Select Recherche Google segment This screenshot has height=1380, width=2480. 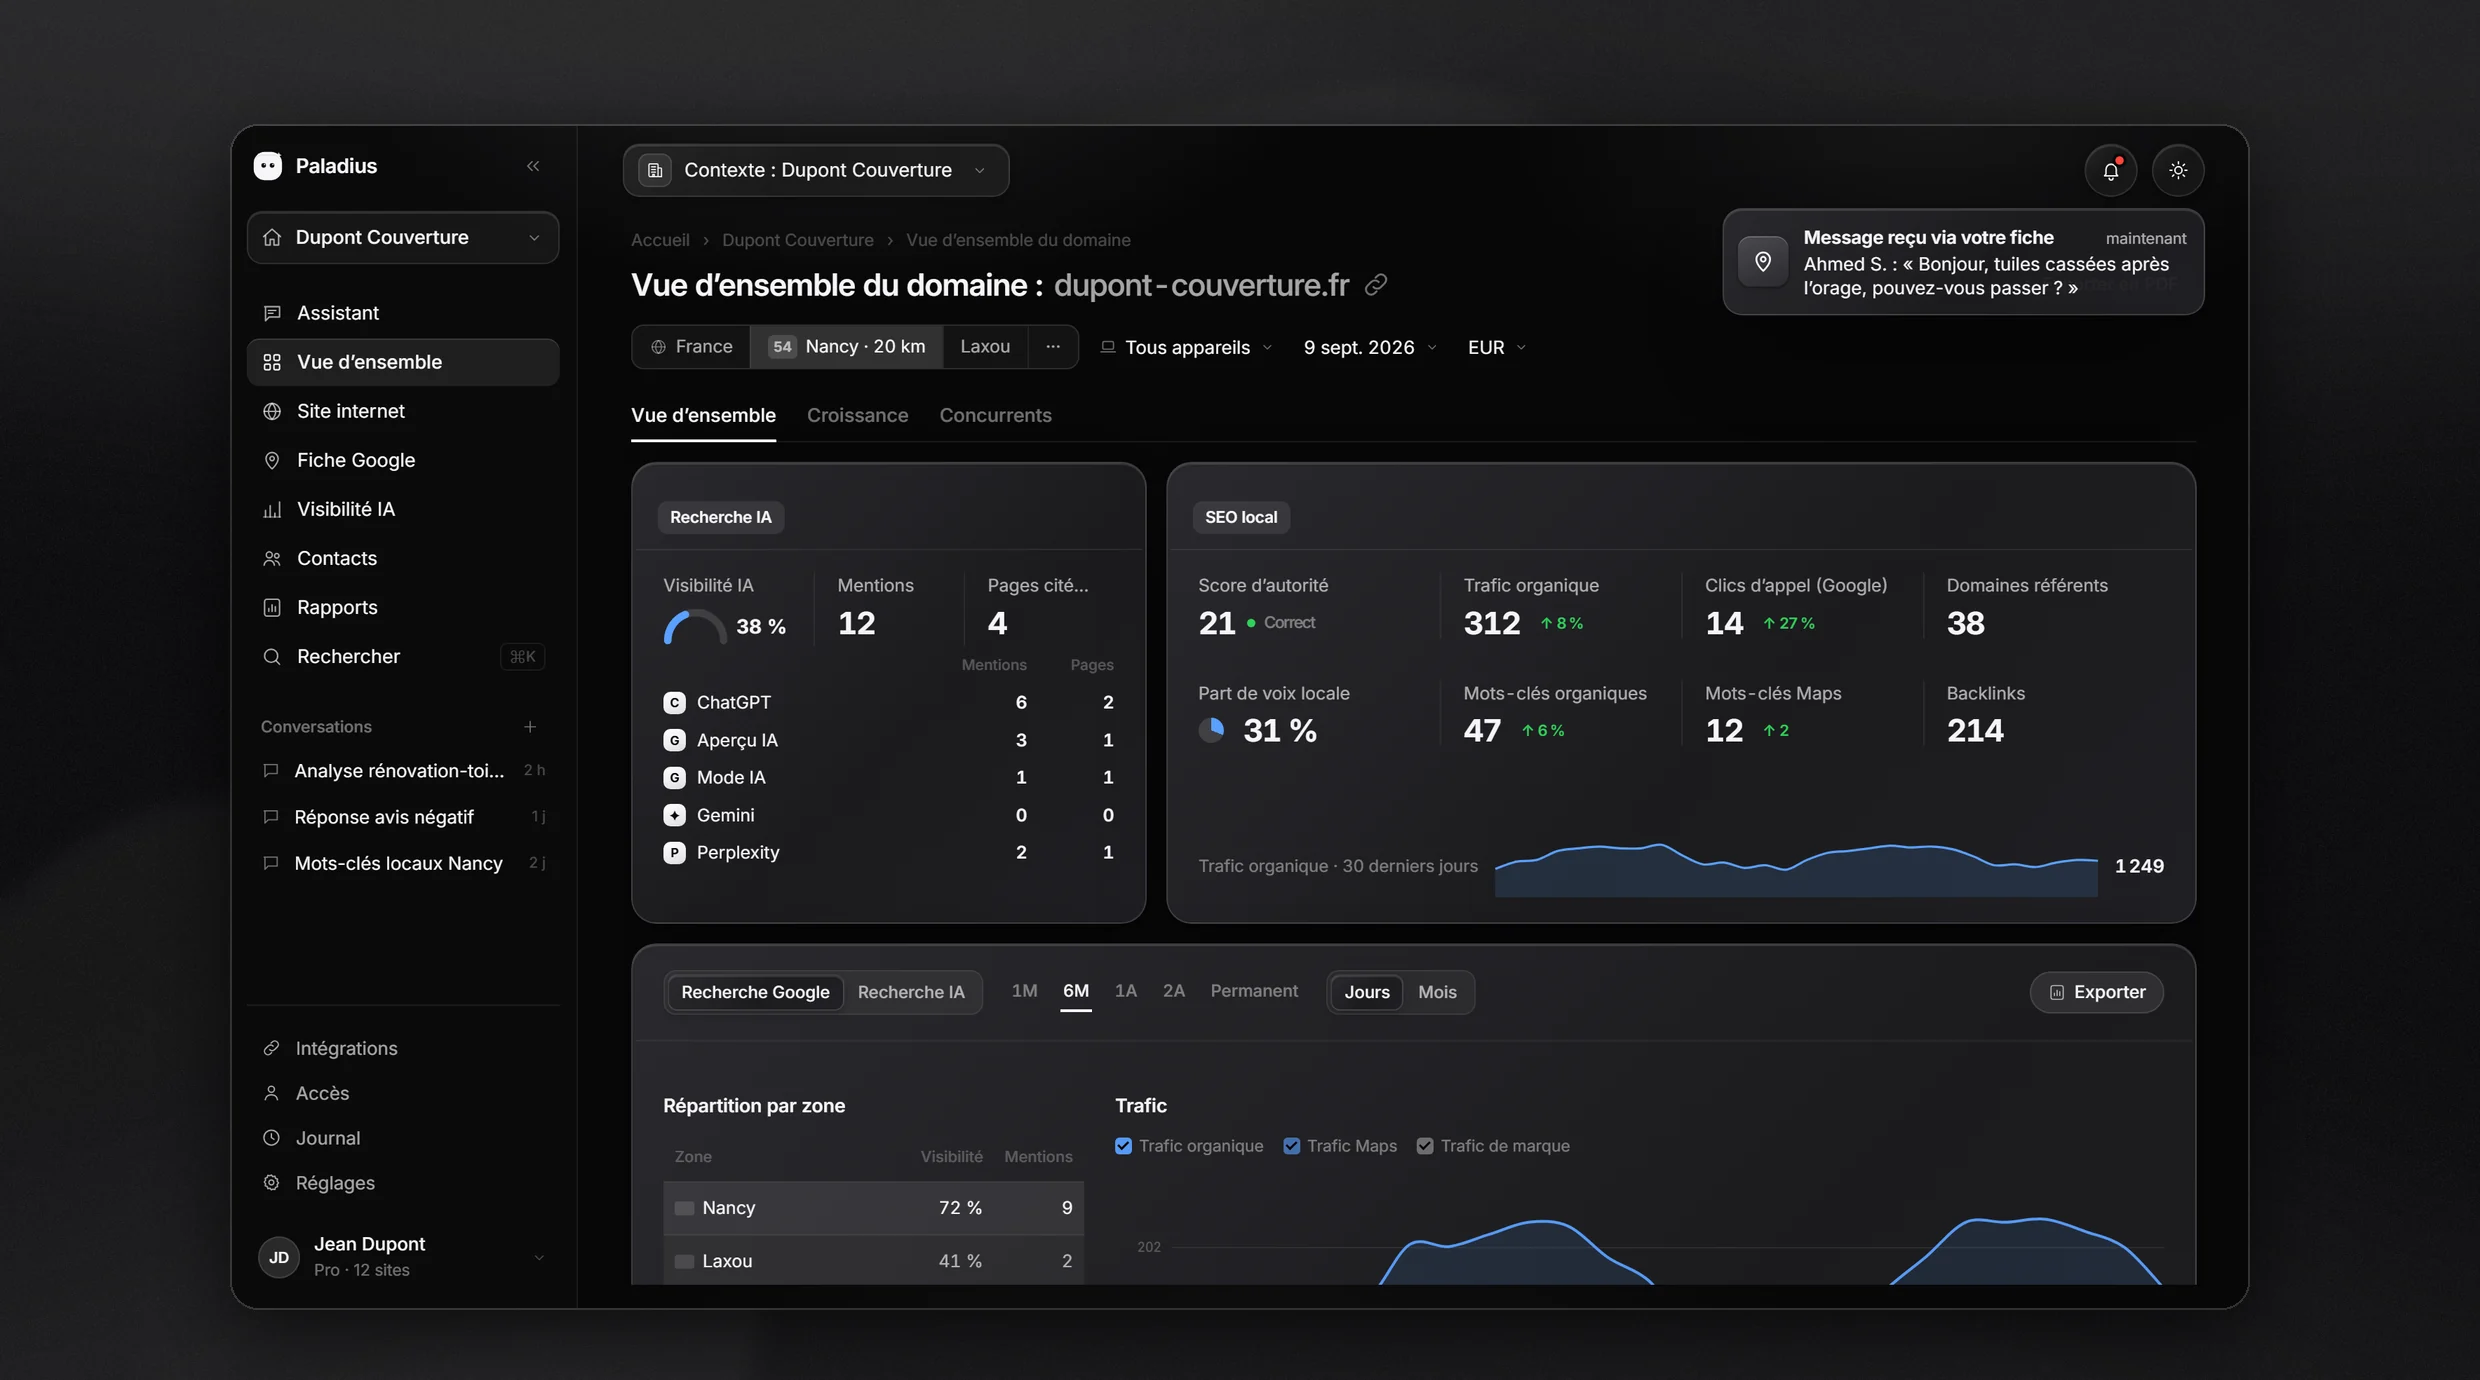point(755,992)
